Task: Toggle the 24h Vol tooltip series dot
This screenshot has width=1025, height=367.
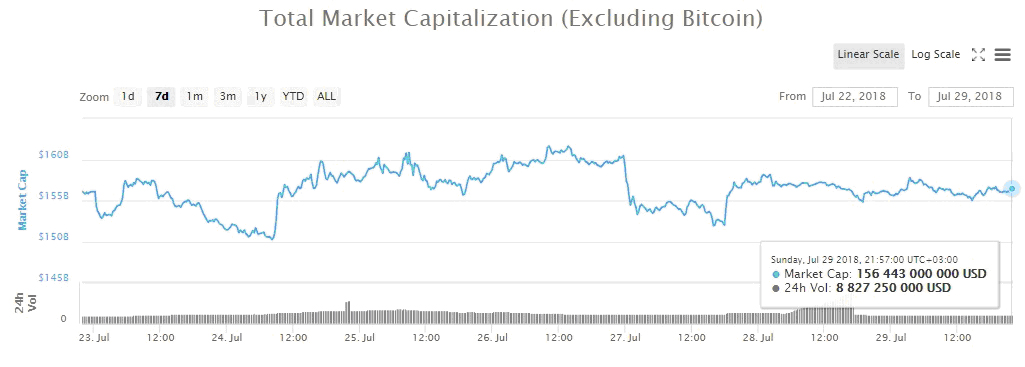Action: [776, 288]
